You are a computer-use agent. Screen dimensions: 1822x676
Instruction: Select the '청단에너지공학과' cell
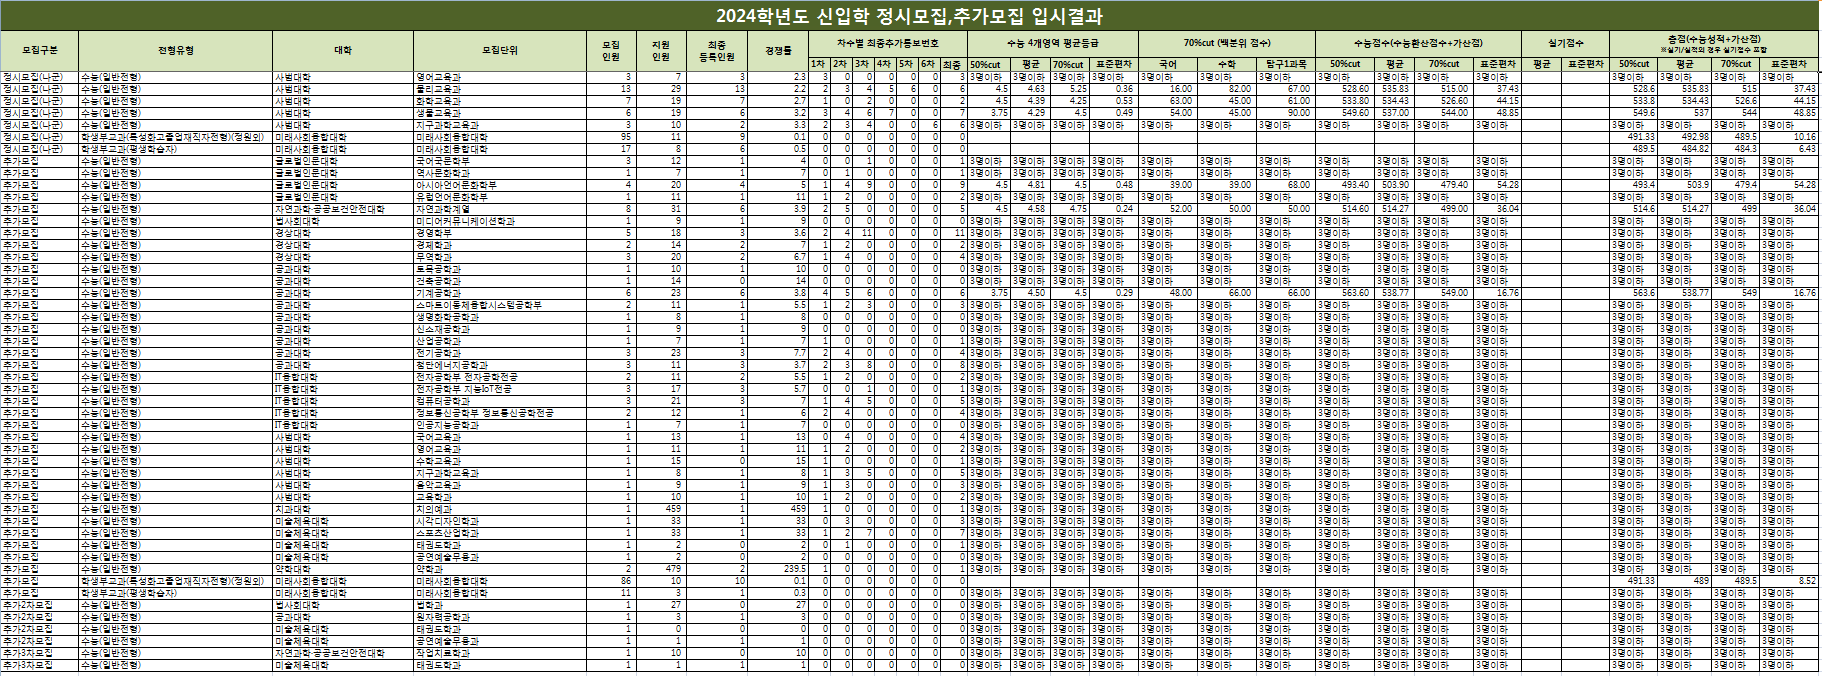[500, 365]
